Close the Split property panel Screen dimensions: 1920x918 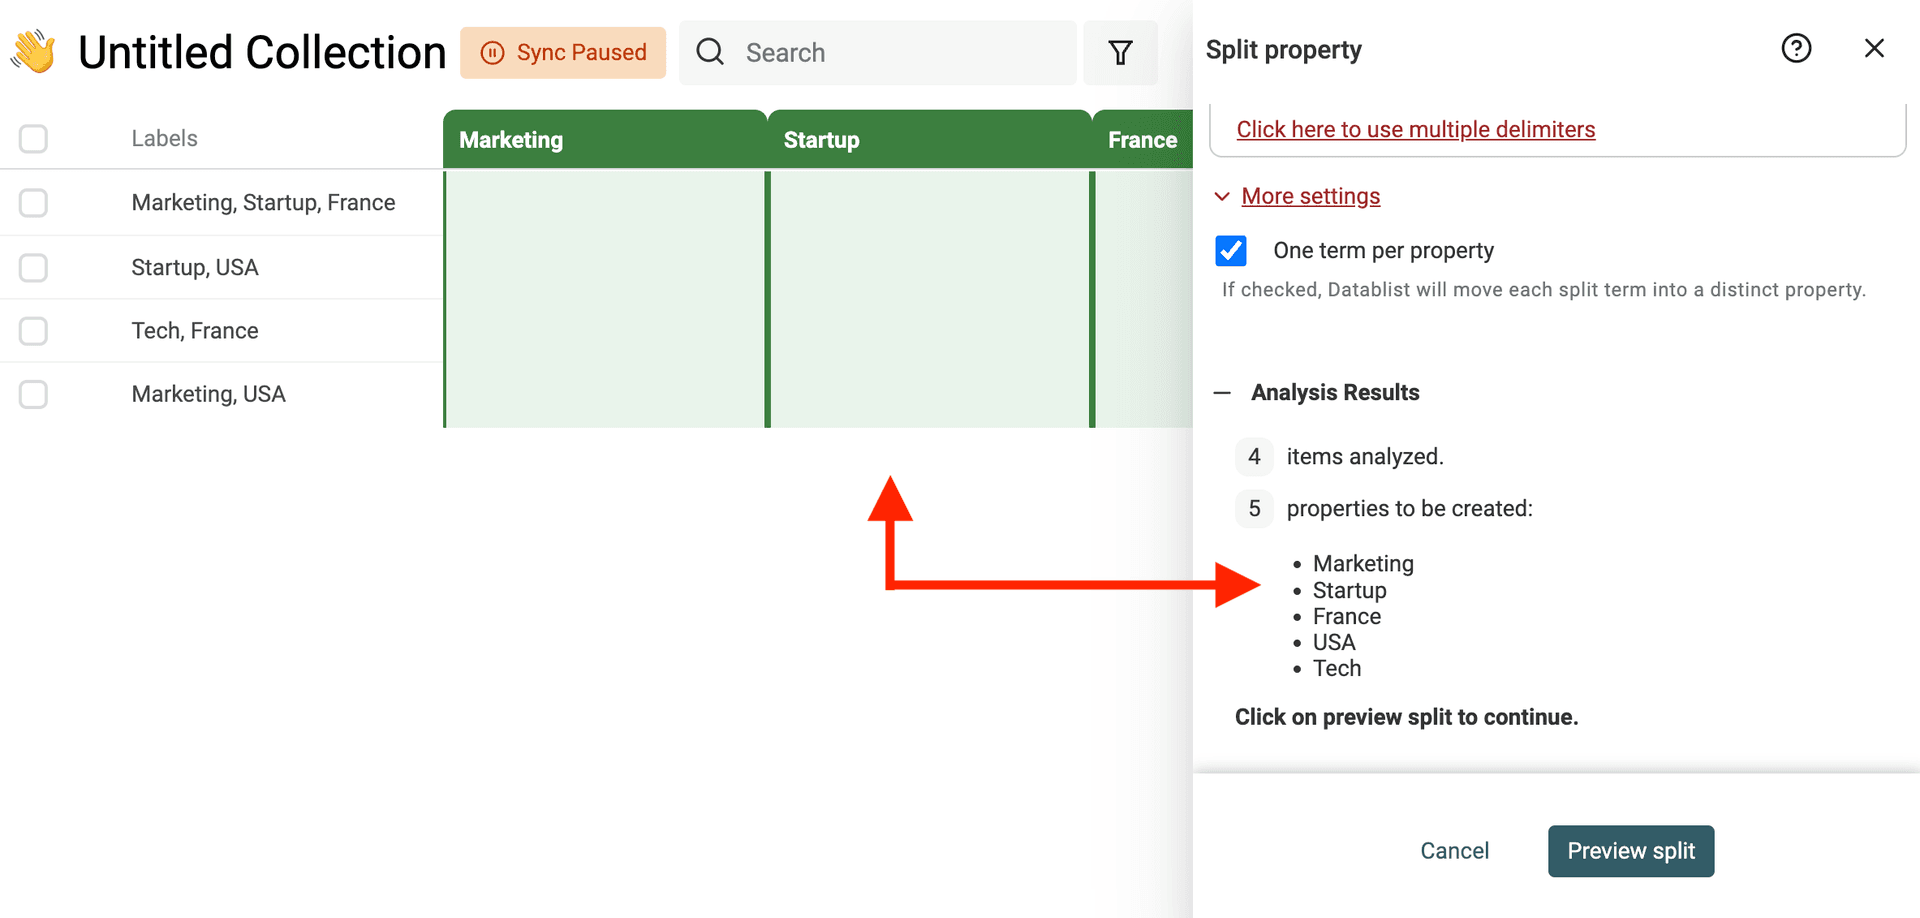pos(1874,49)
